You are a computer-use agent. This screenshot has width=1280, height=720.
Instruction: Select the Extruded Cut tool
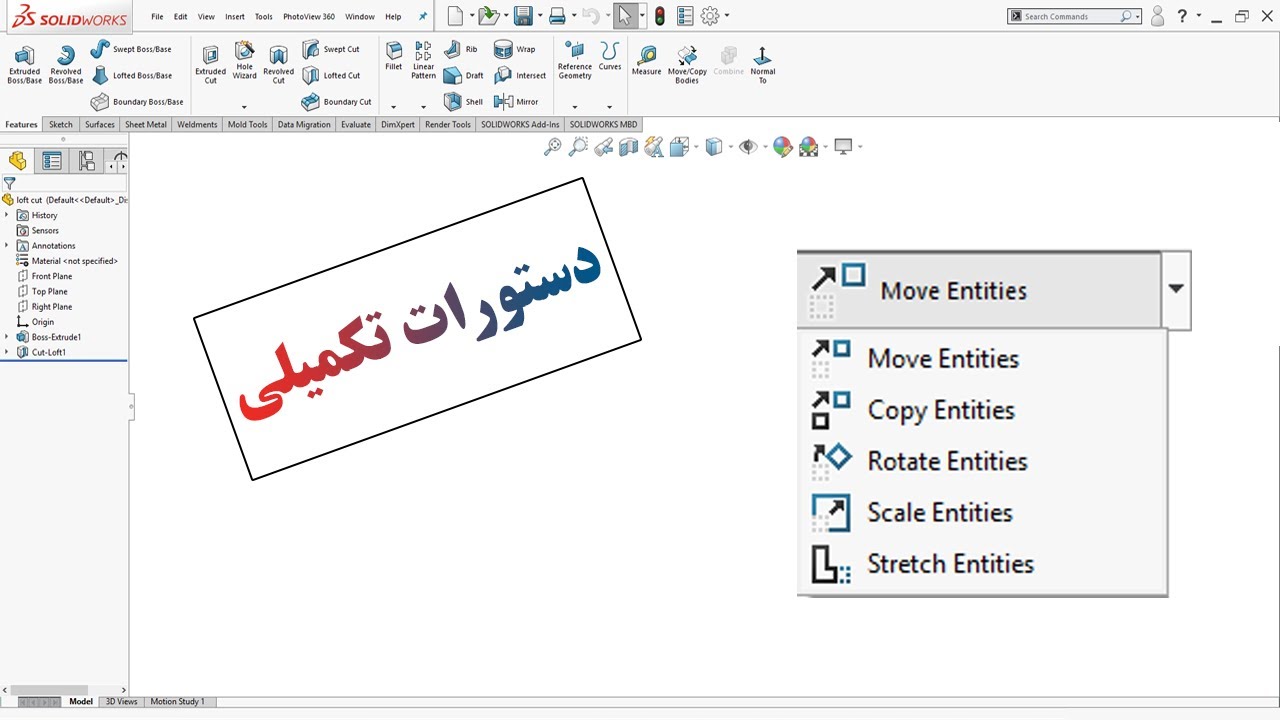coord(210,64)
